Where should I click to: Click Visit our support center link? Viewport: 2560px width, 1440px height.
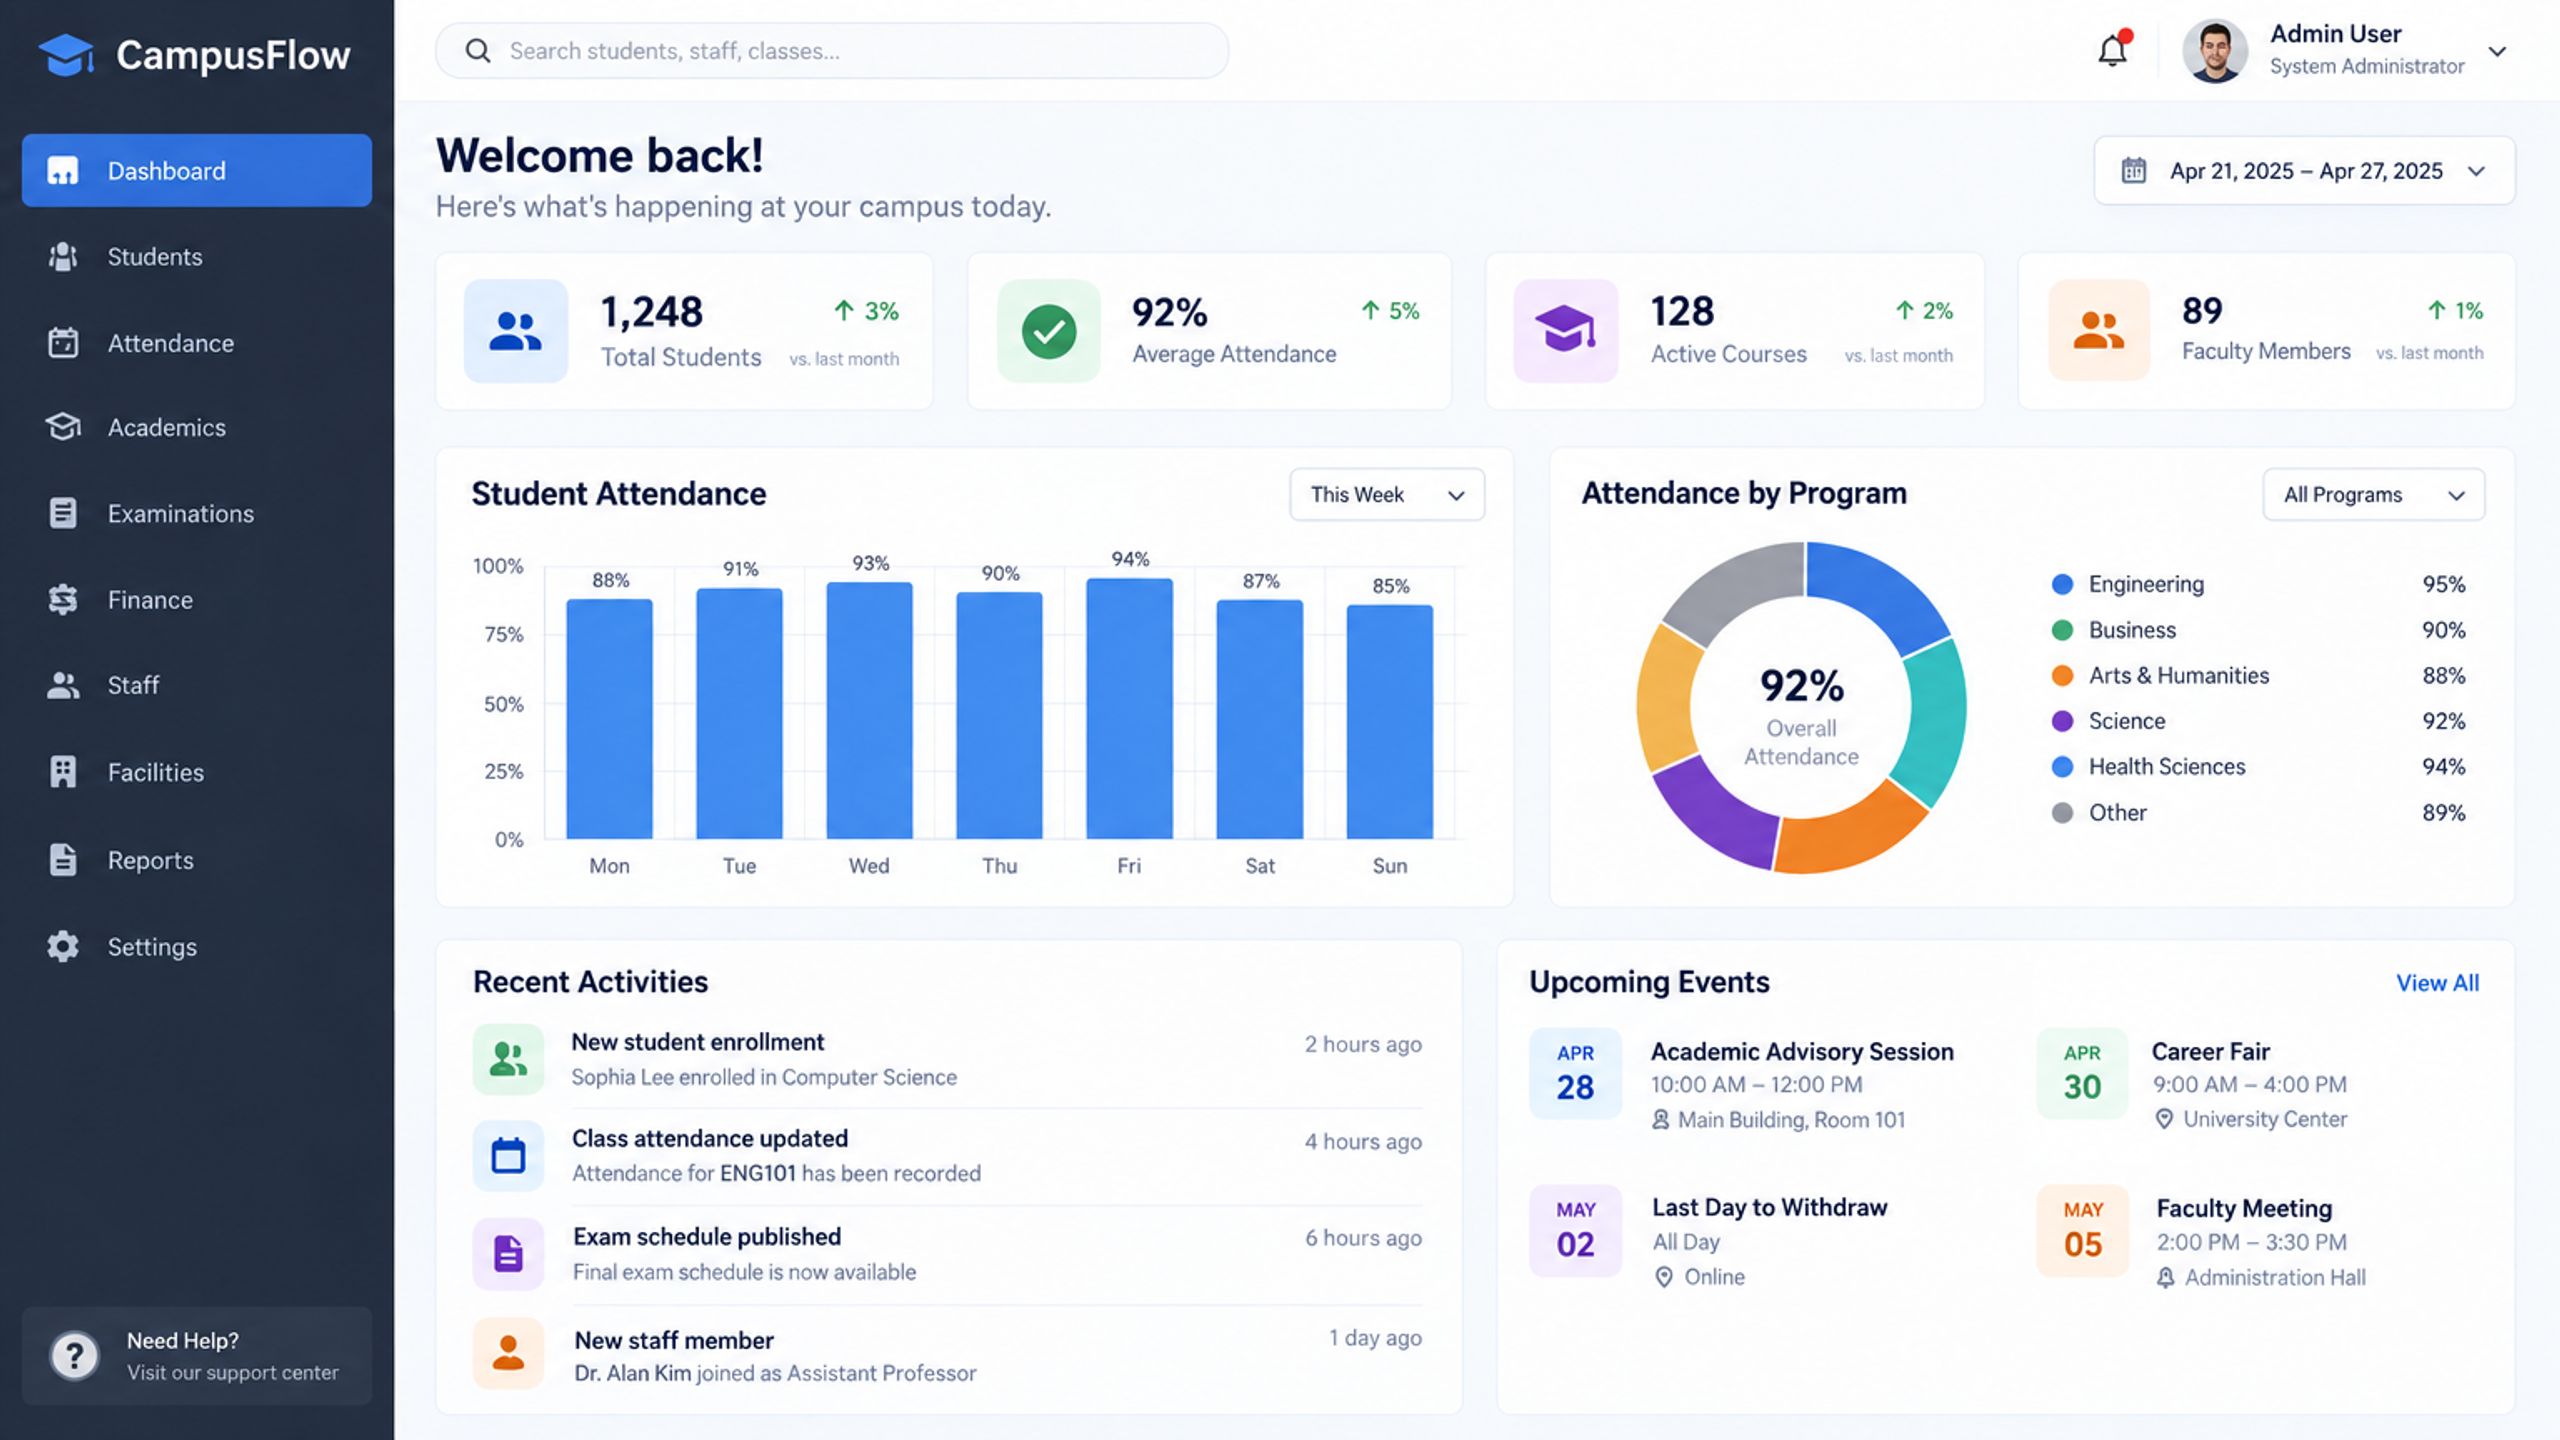click(x=232, y=1373)
